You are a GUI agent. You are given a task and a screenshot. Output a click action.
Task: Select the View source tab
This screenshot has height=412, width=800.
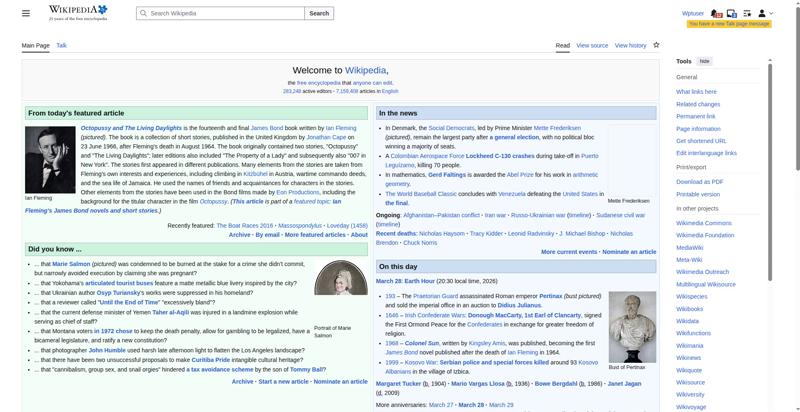592,45
